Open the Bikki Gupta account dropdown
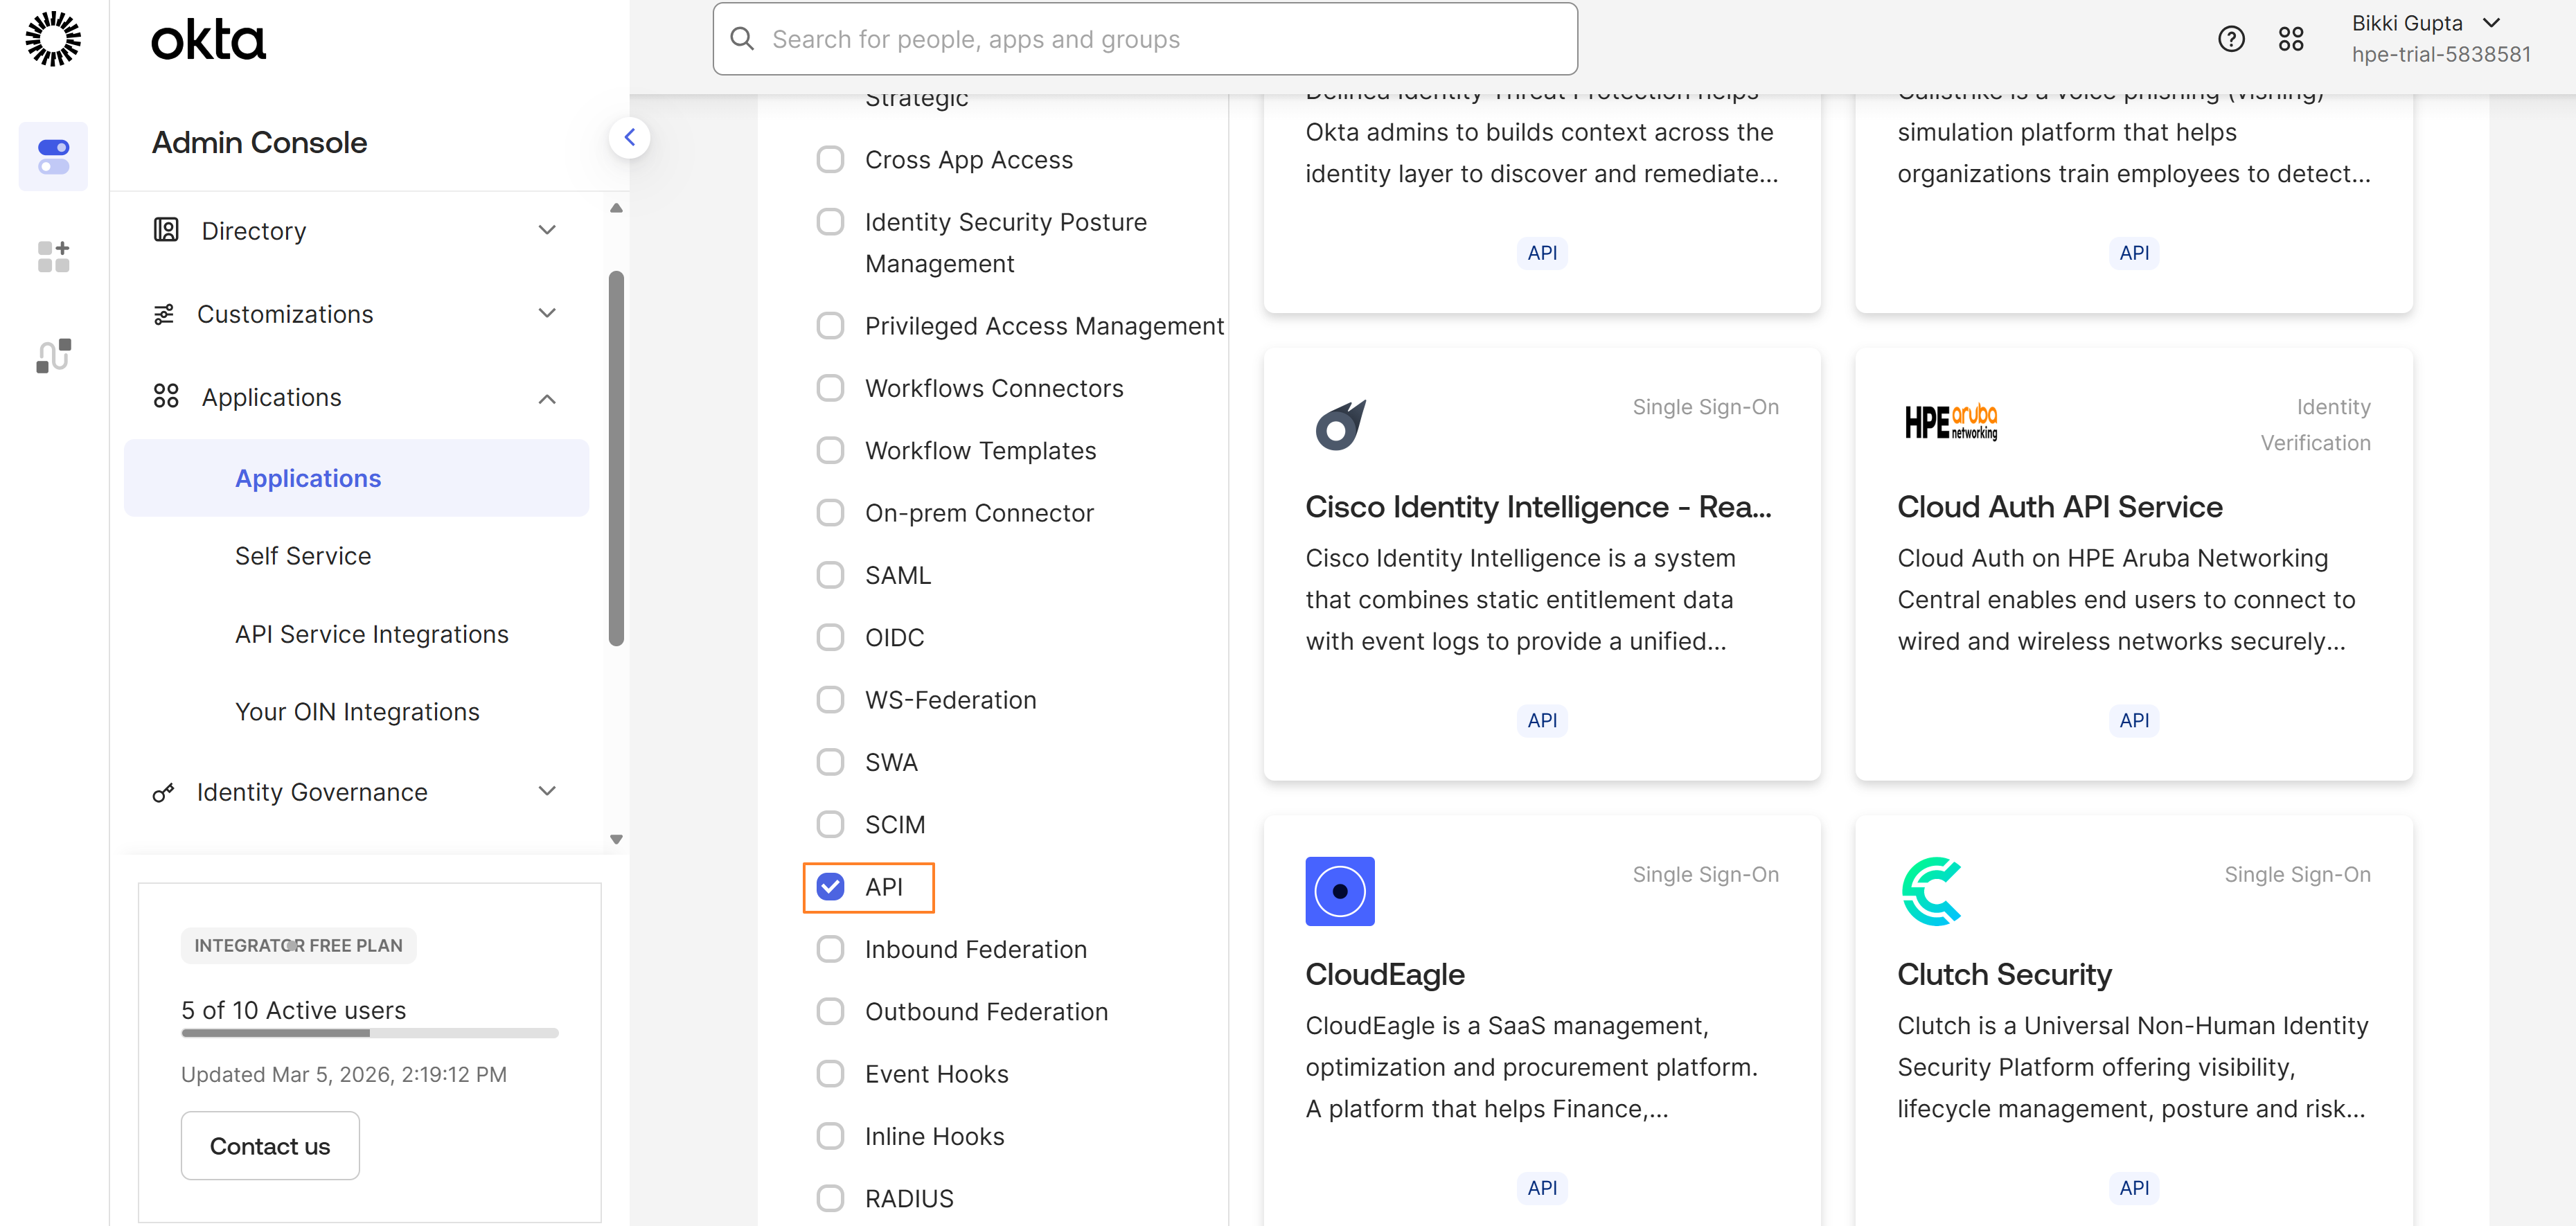 2490,23
